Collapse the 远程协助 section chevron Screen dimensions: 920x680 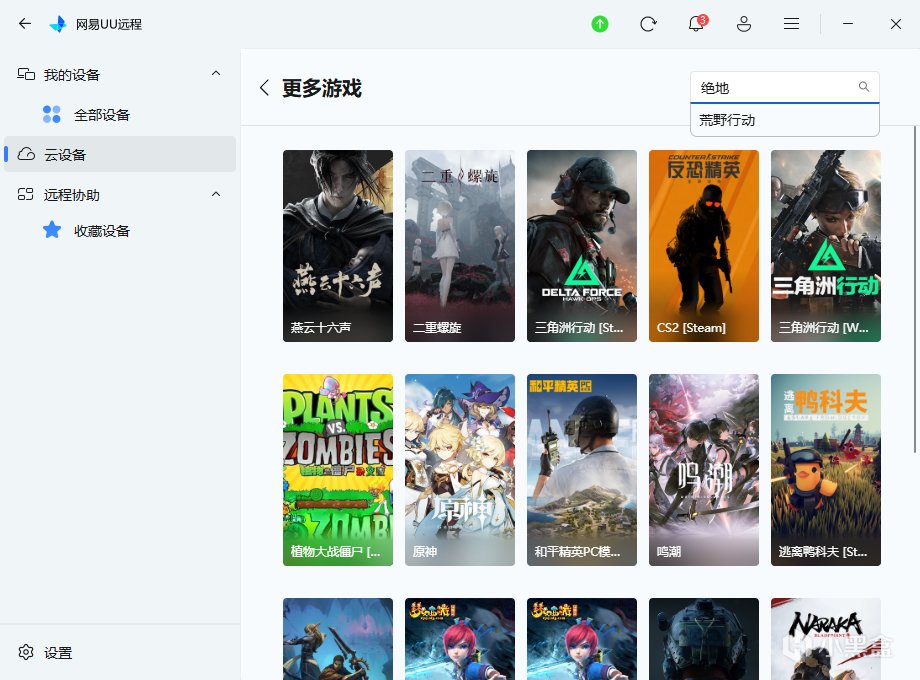click(216, 194)
